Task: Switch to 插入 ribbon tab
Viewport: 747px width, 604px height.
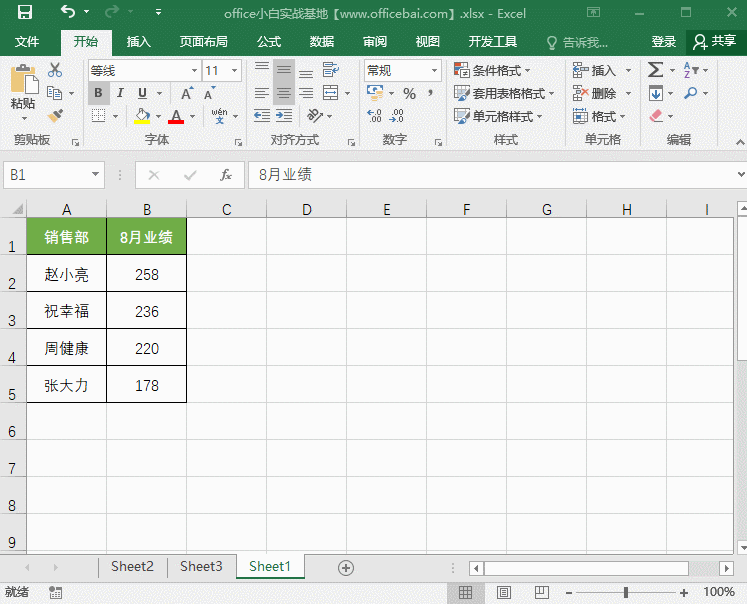Action: (139, 42)
